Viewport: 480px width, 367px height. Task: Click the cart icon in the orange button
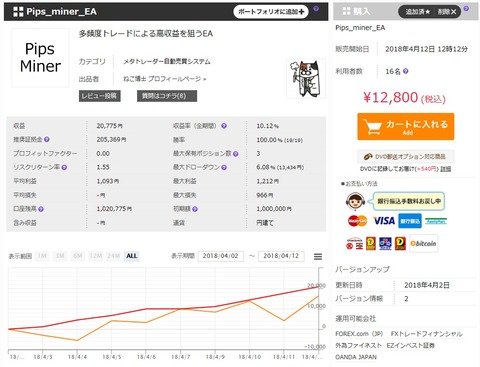point(373,127)
